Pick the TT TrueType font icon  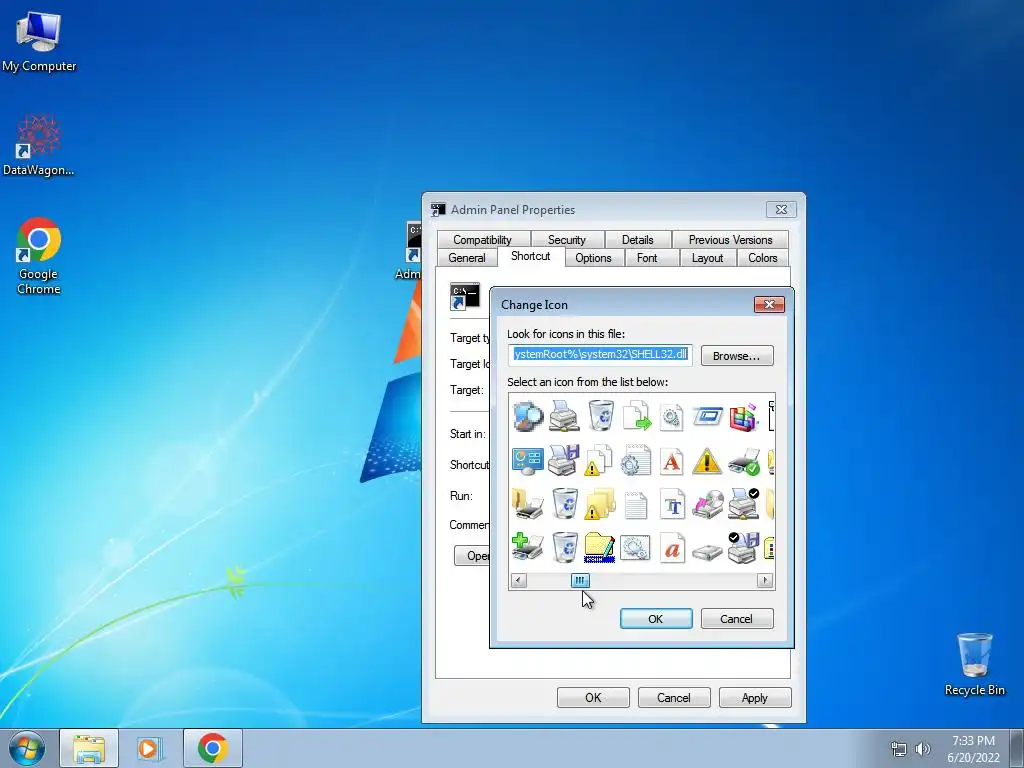point(672,504)
